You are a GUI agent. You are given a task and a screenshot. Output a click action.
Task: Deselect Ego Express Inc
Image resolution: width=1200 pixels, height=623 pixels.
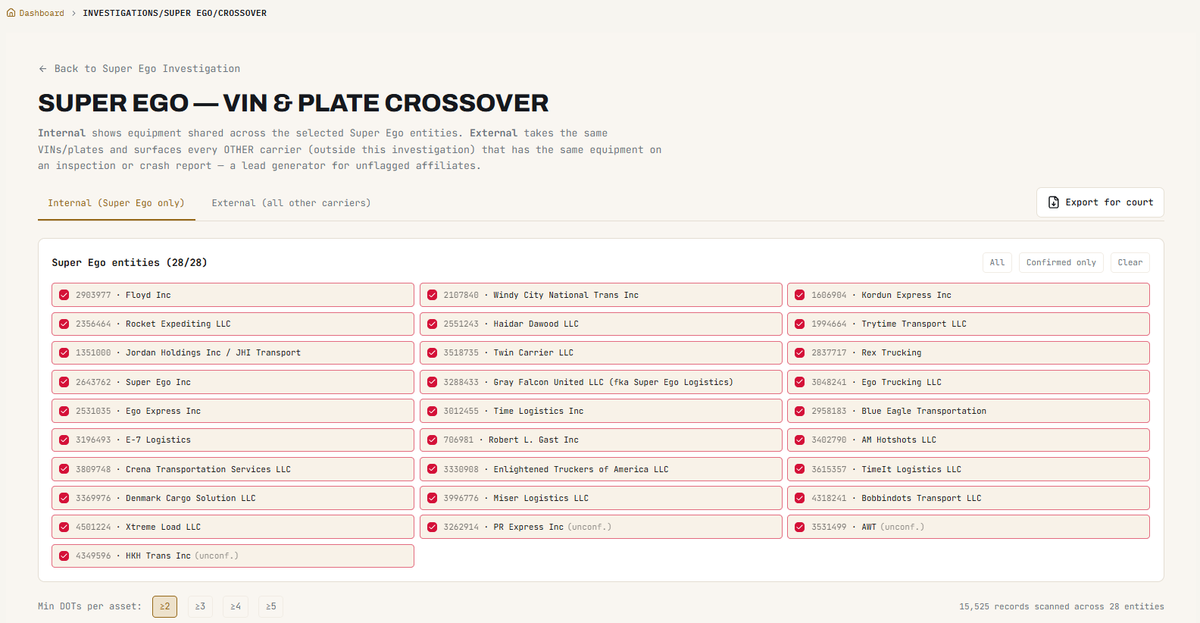[232, 411]
